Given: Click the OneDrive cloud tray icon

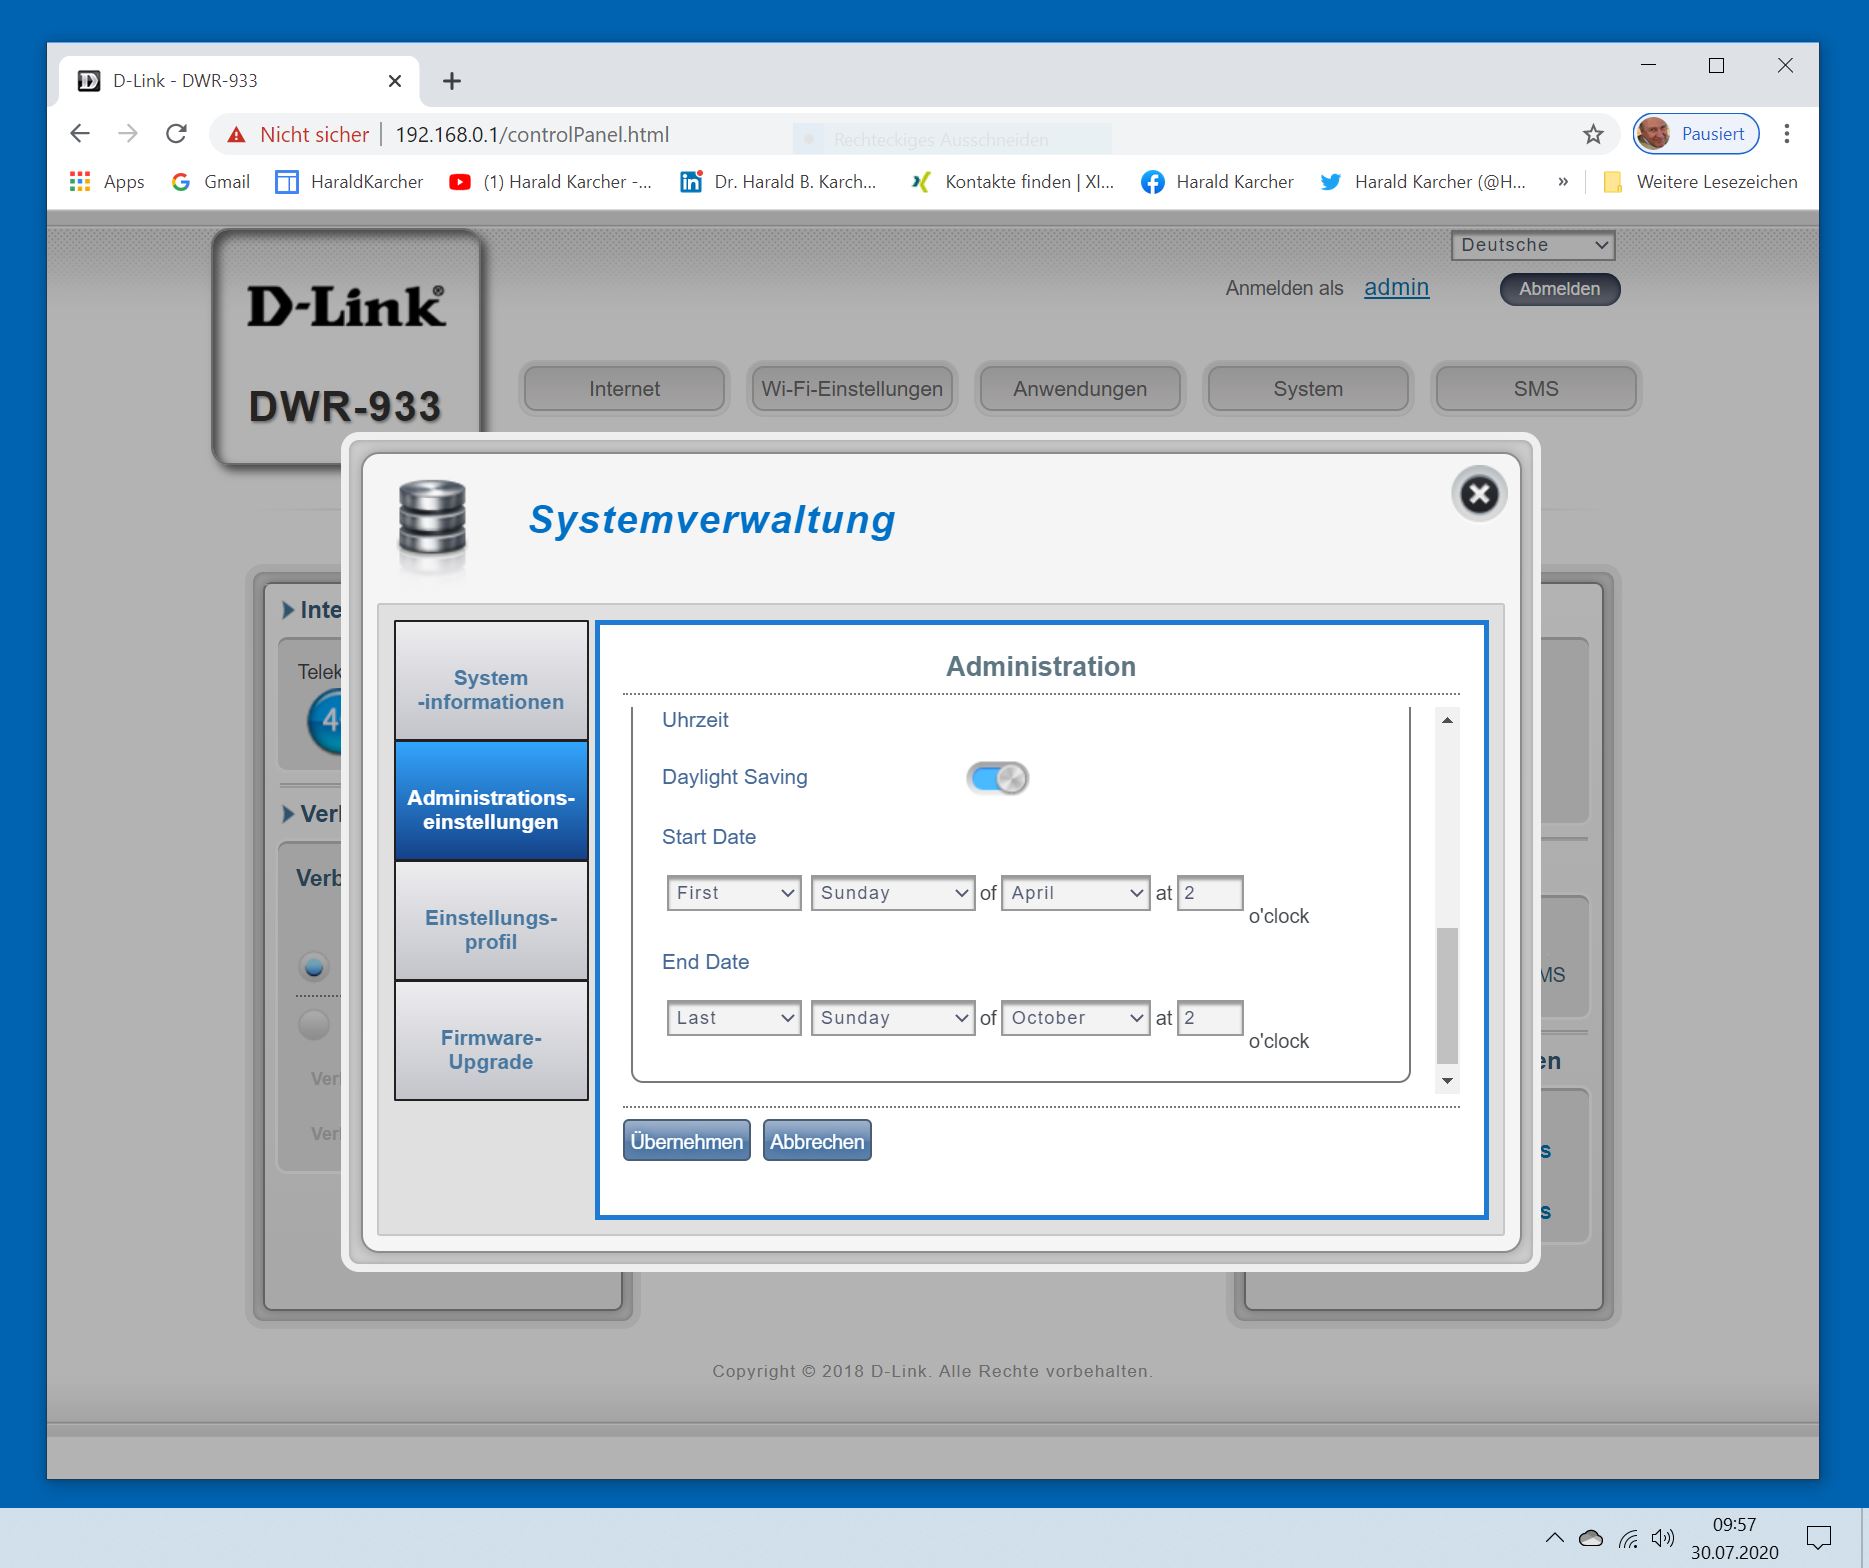Looking at the screenshot, I should (x=1591, y=1538).
